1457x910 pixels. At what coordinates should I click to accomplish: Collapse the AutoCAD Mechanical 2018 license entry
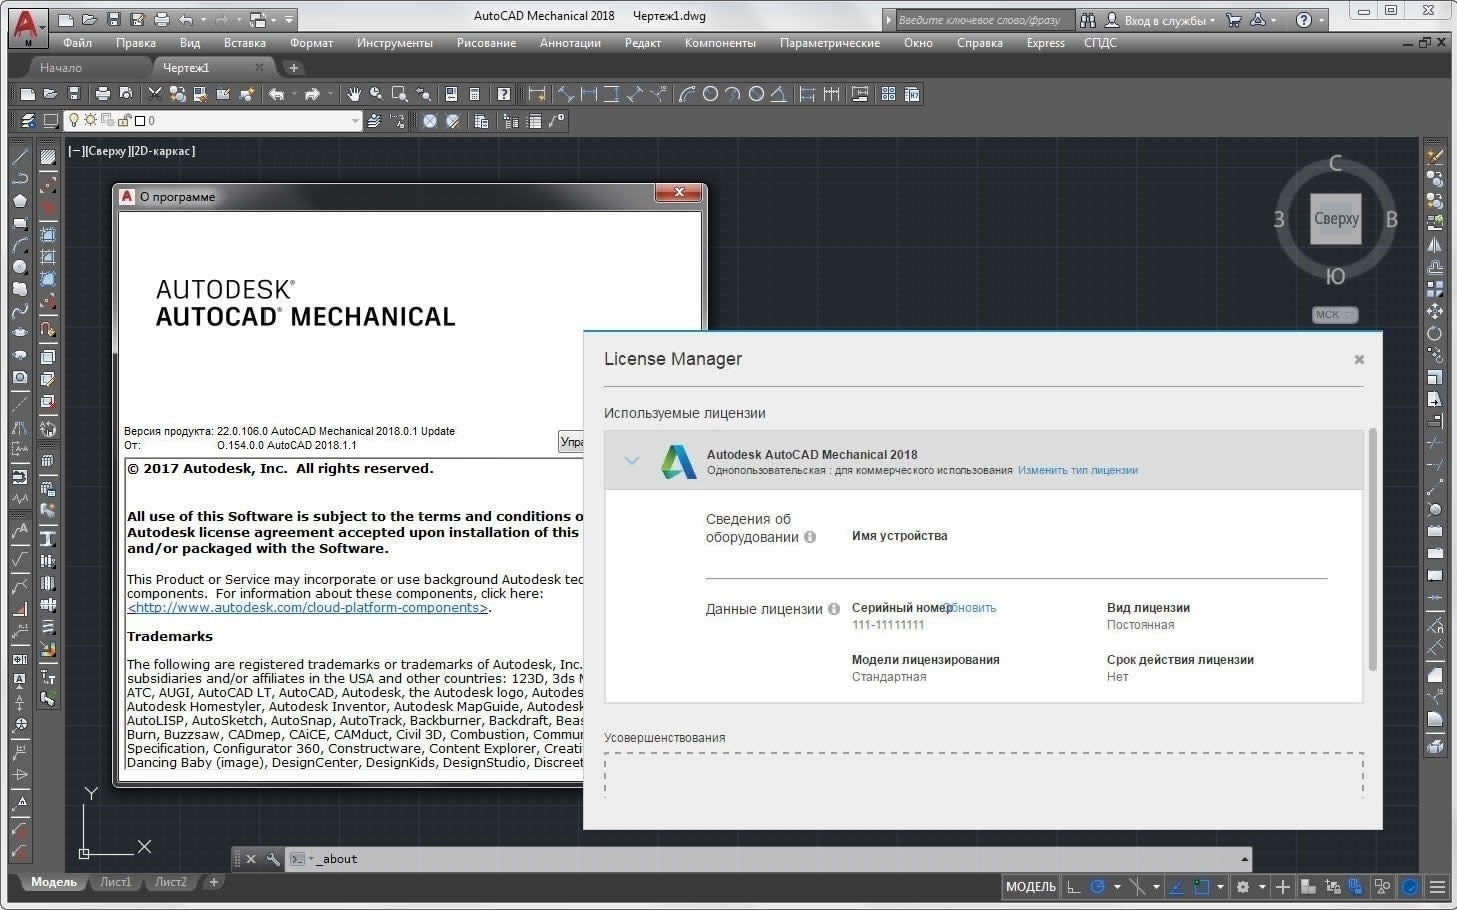tap(631, 461)
